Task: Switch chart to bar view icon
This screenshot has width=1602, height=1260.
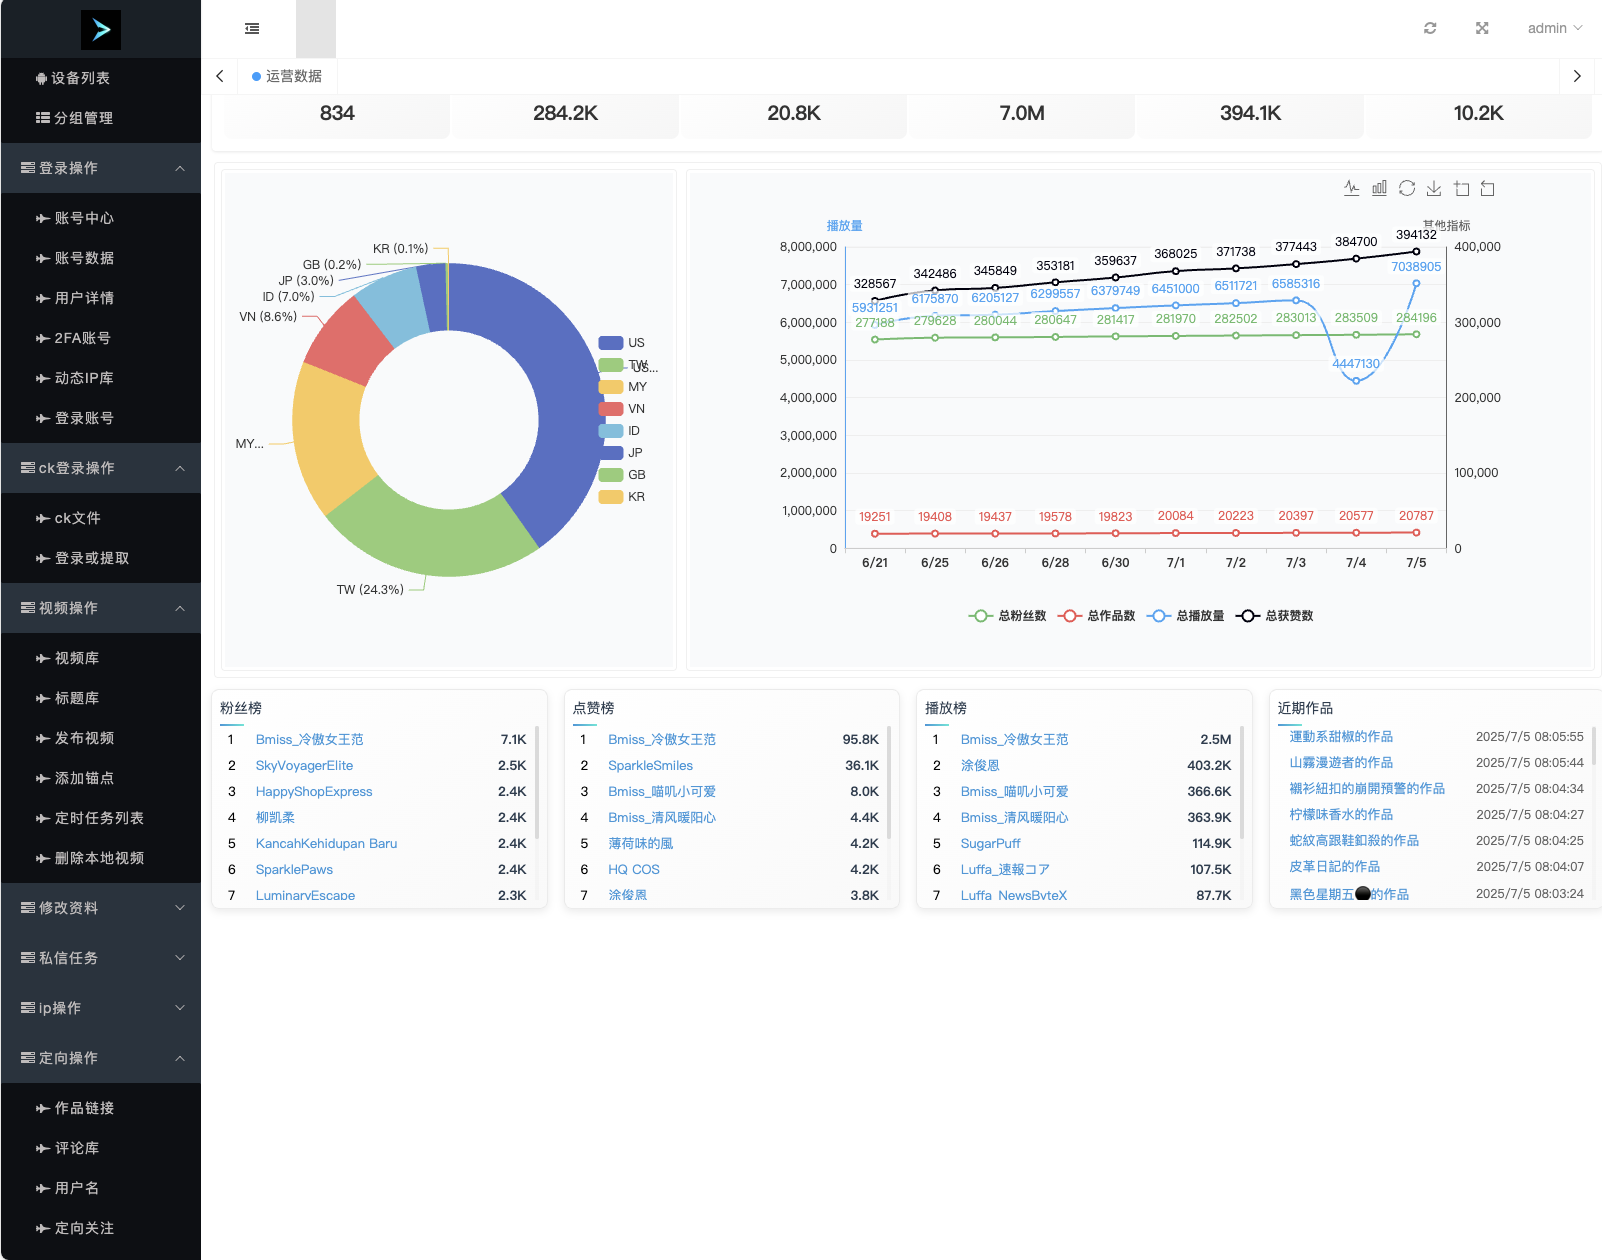Action: coord(1379,188)
